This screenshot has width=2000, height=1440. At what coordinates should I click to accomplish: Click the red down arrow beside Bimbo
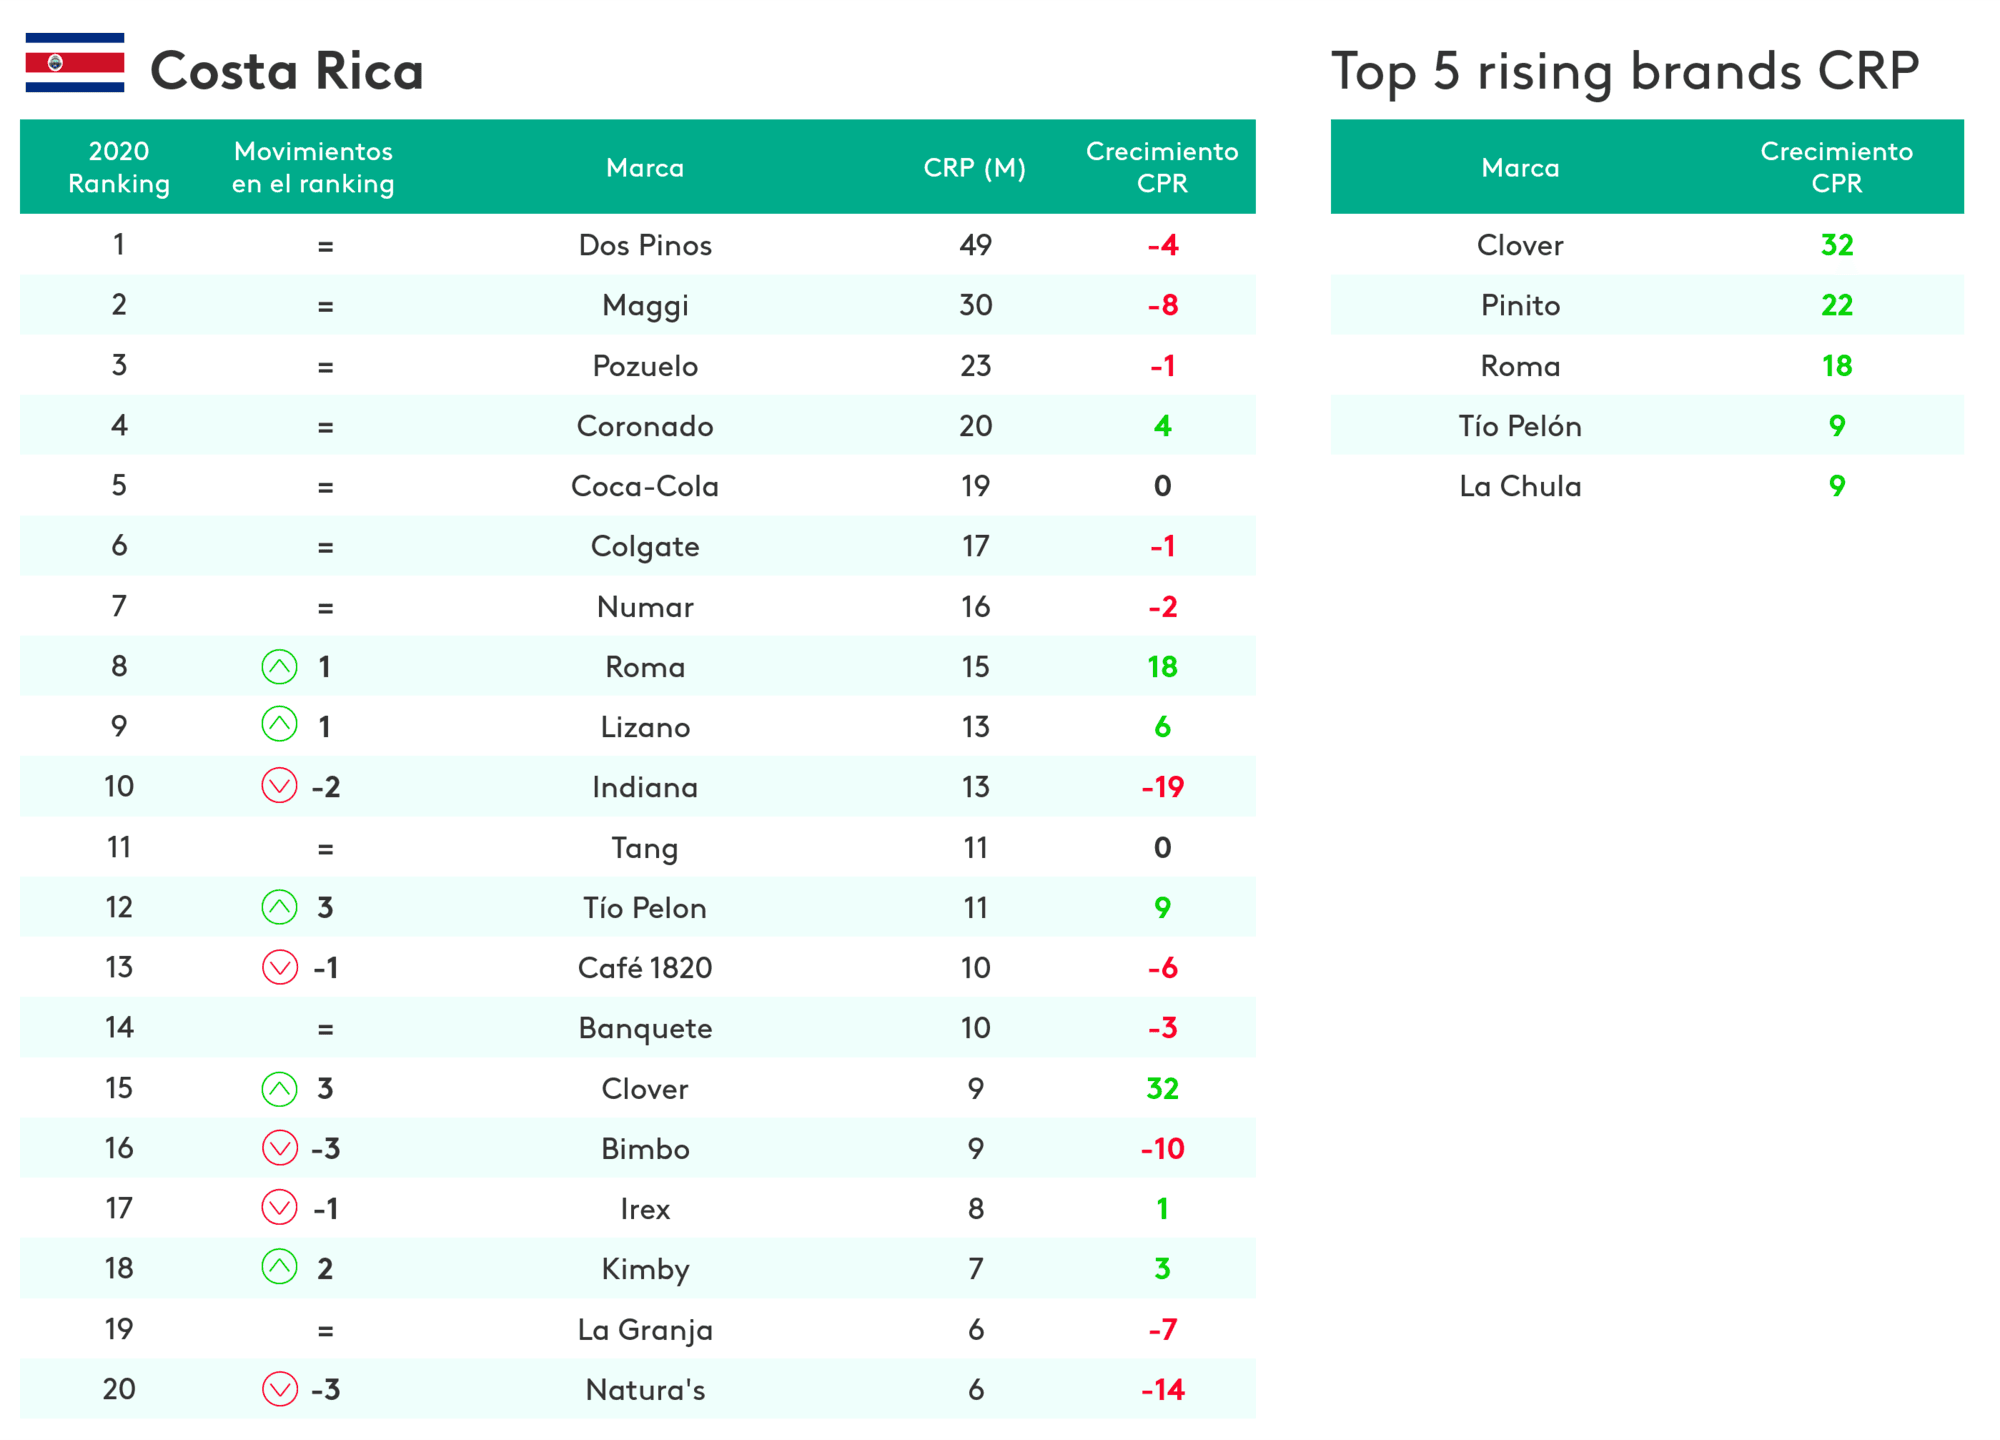point(279,1148)
